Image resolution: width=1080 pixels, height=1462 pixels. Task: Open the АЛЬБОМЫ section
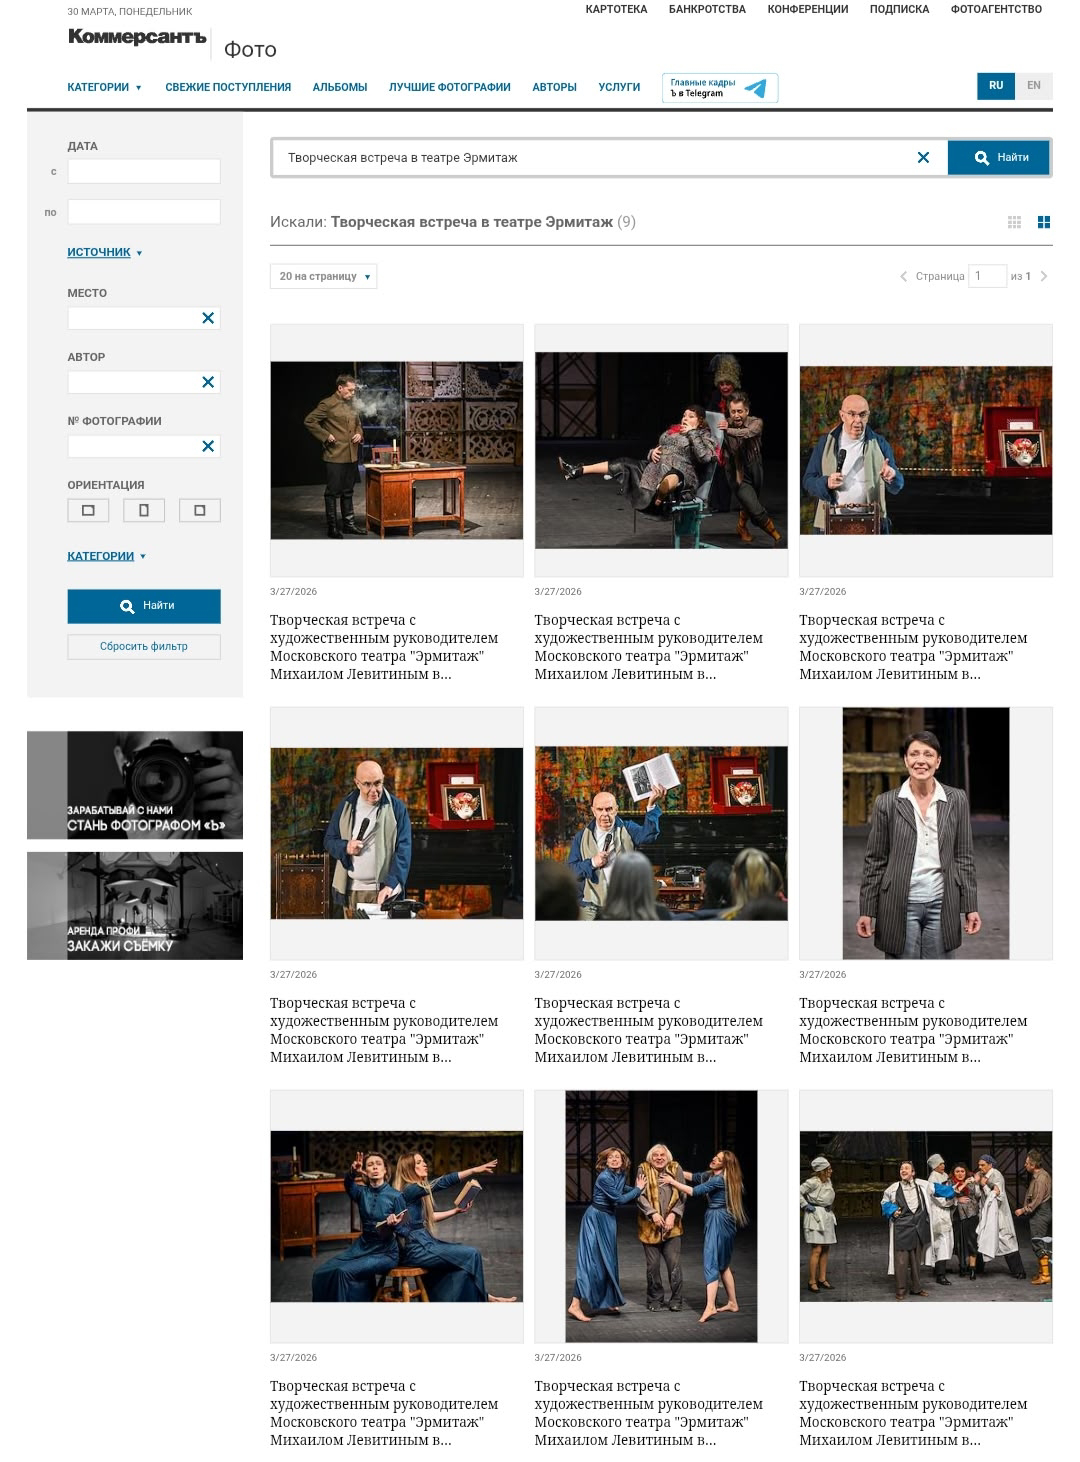pos(340,87)
